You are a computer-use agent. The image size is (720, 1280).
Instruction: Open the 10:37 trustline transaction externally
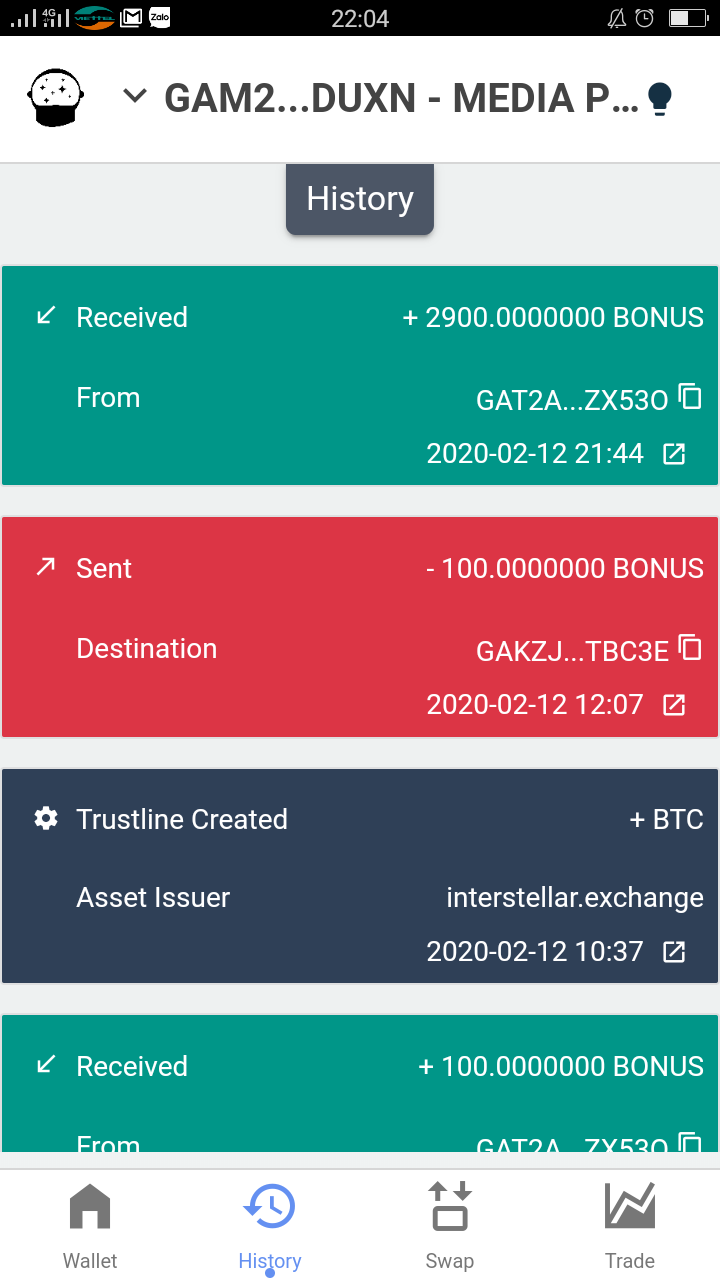(675, 952)
